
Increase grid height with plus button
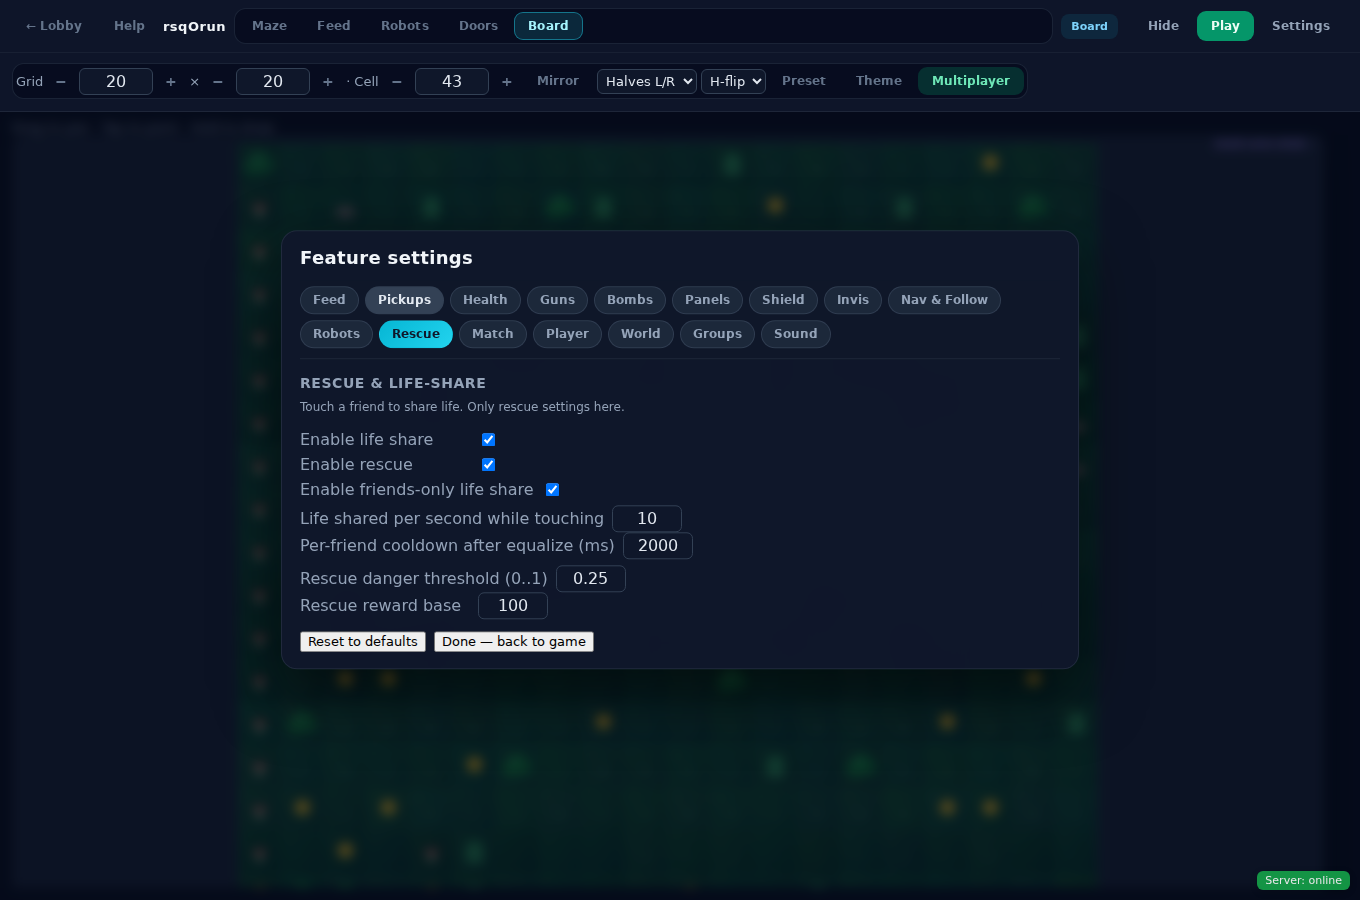click(328, 82)
